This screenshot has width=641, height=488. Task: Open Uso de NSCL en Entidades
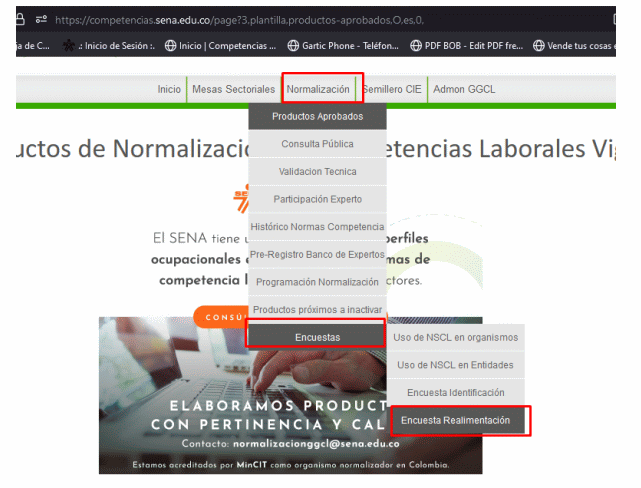pos(455,365)
